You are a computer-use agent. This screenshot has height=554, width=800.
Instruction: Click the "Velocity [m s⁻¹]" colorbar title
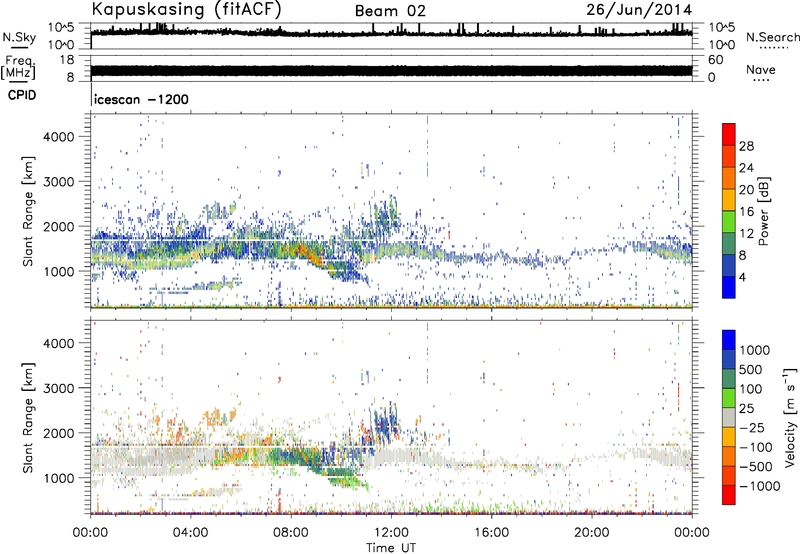(790, 417)
